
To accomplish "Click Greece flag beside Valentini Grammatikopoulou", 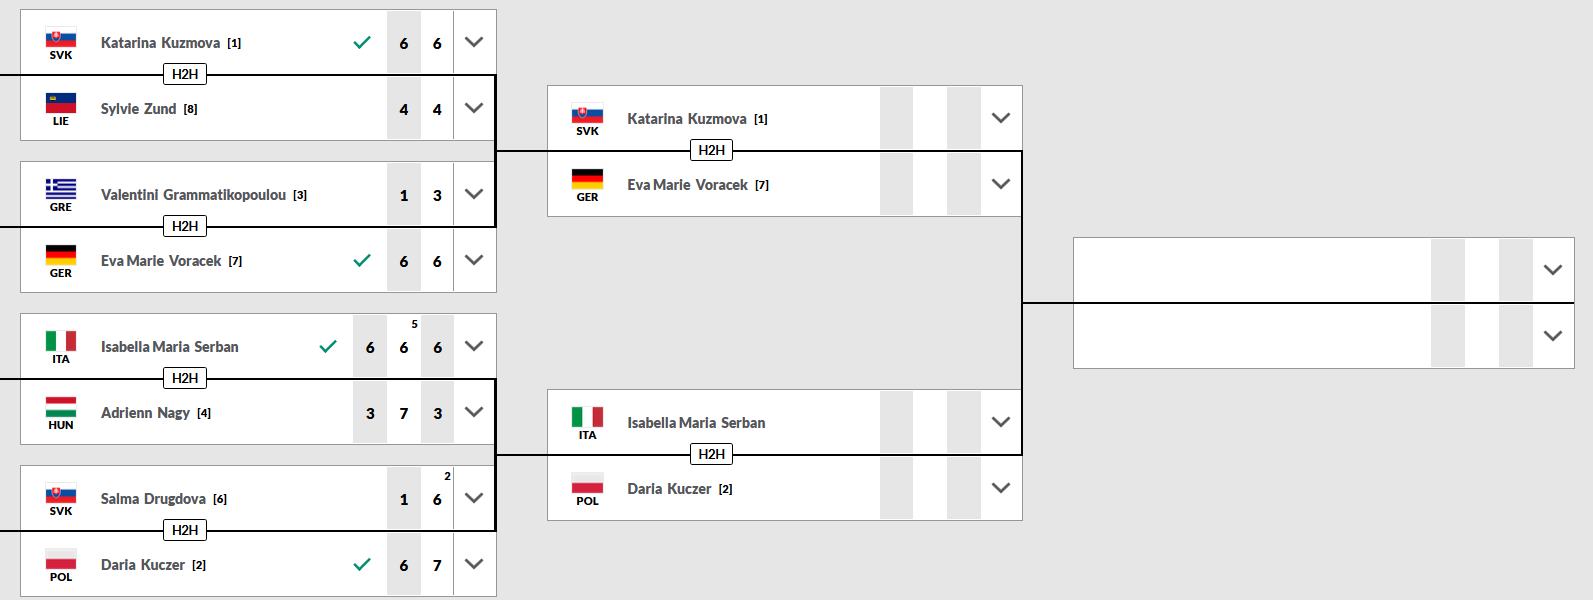I will 61,190.
